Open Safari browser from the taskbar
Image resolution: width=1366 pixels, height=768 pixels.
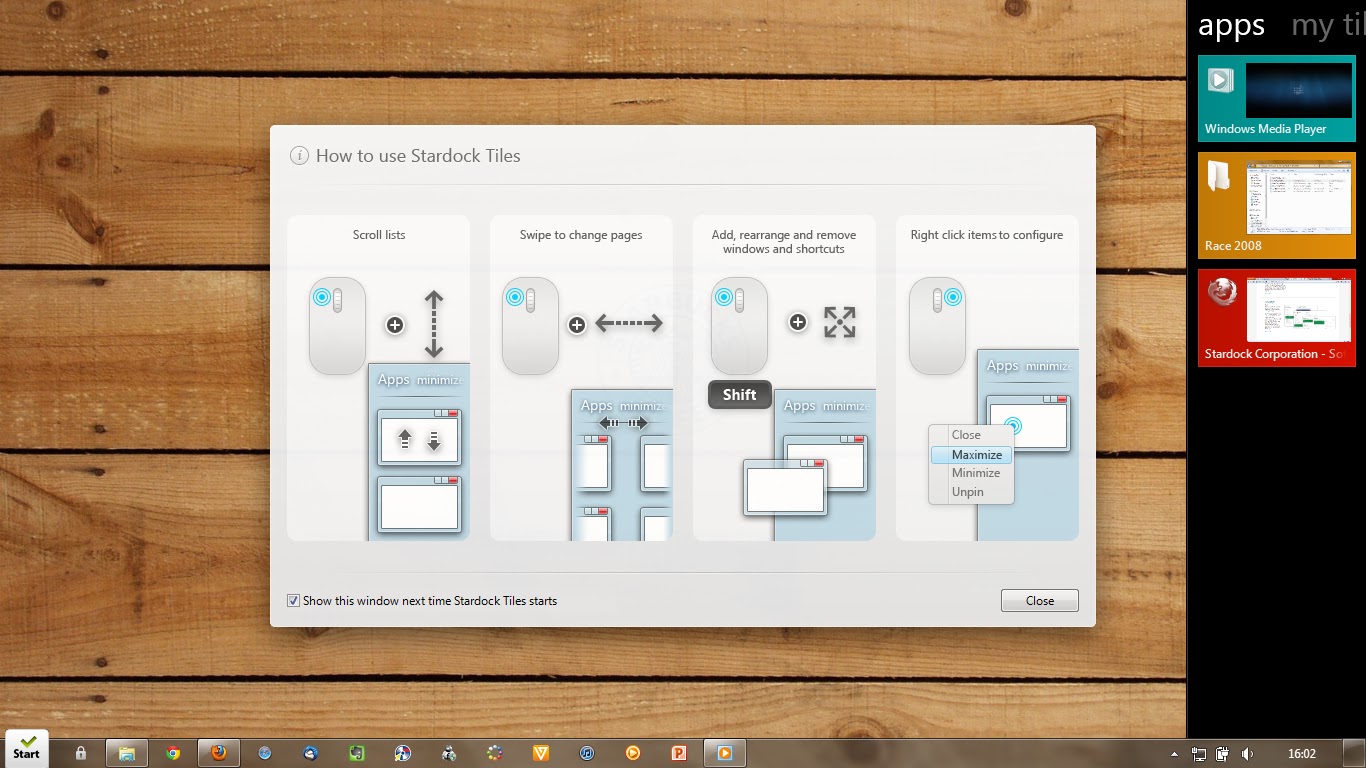coord(264,752)
